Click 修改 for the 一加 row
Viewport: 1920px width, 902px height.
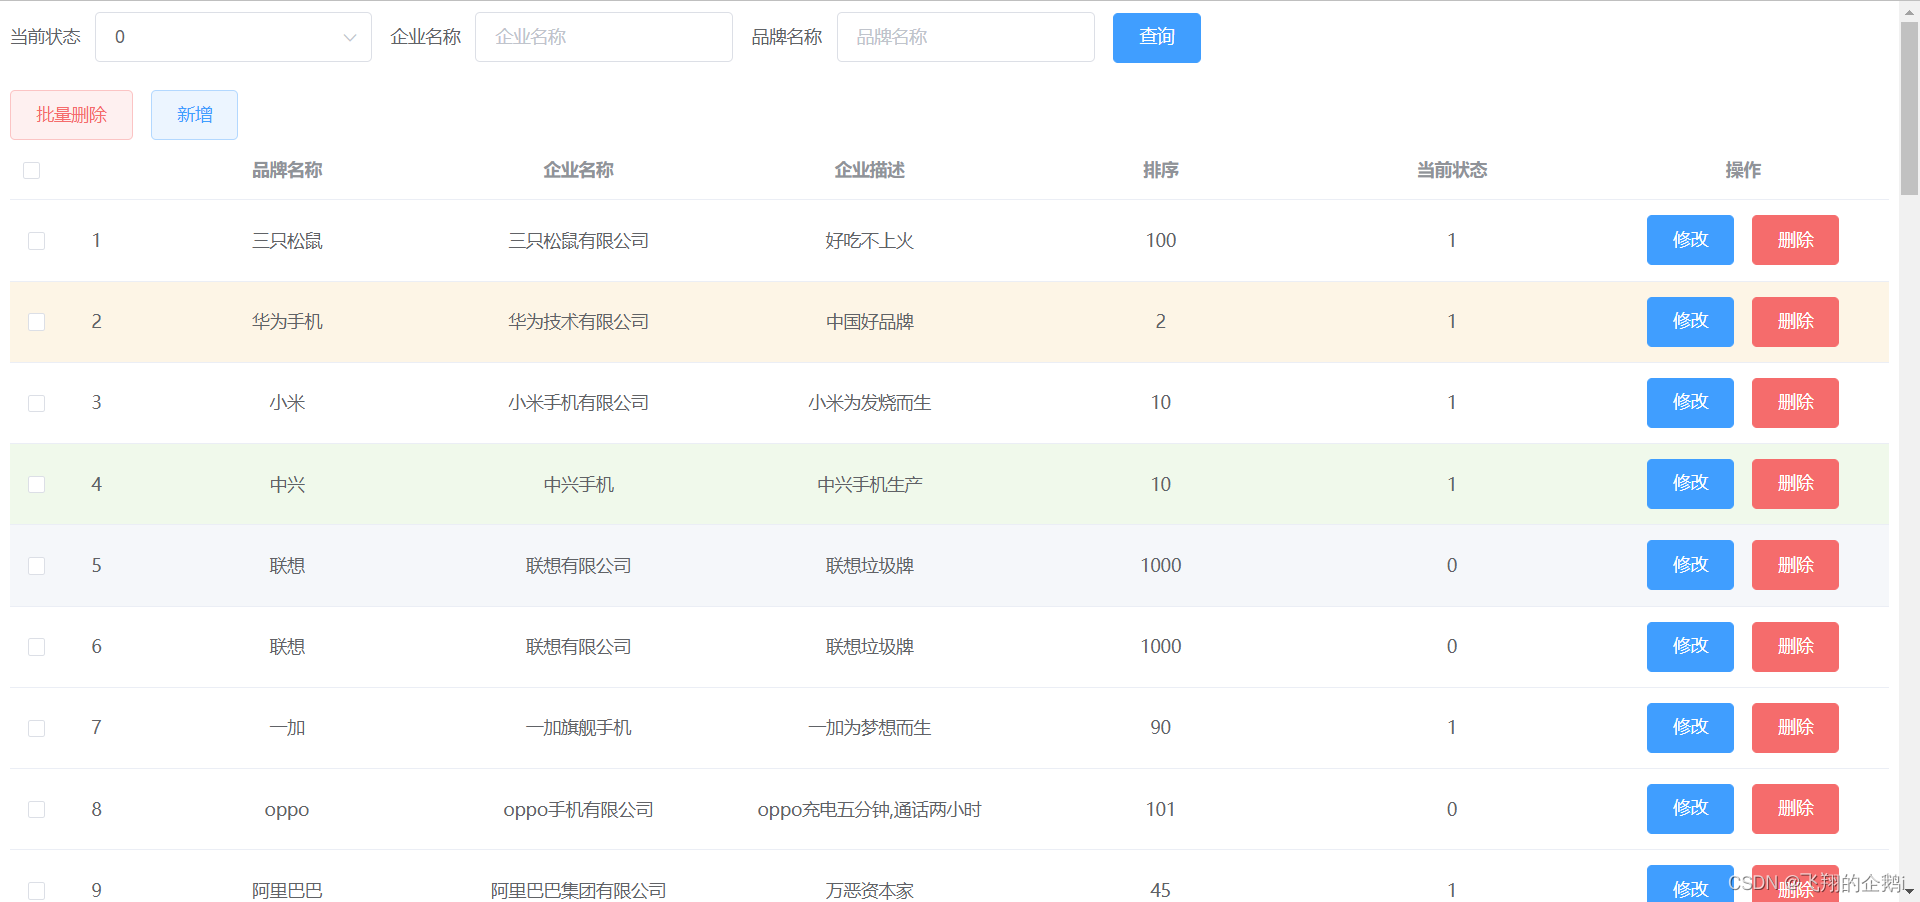tap(1690, 728)
